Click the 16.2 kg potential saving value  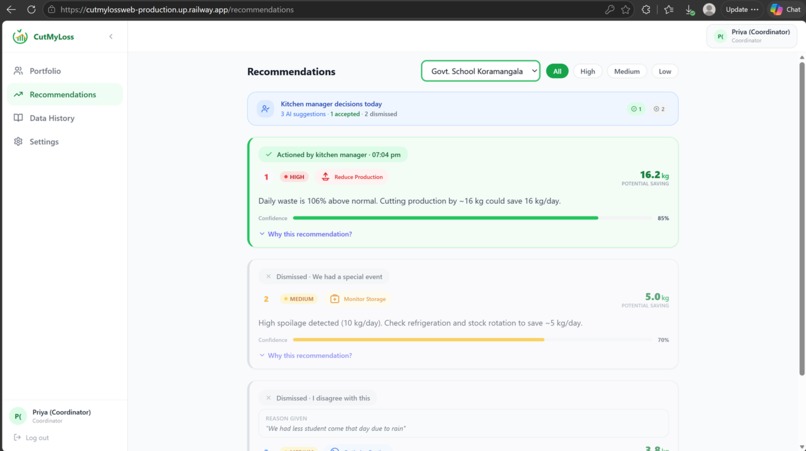654,175
